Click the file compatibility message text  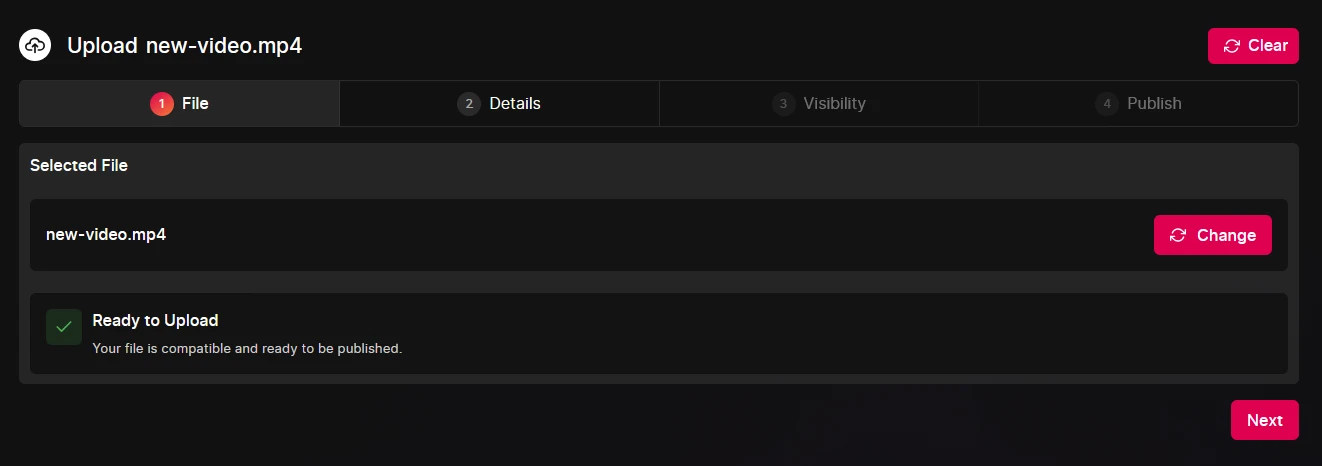pos(247,349)
